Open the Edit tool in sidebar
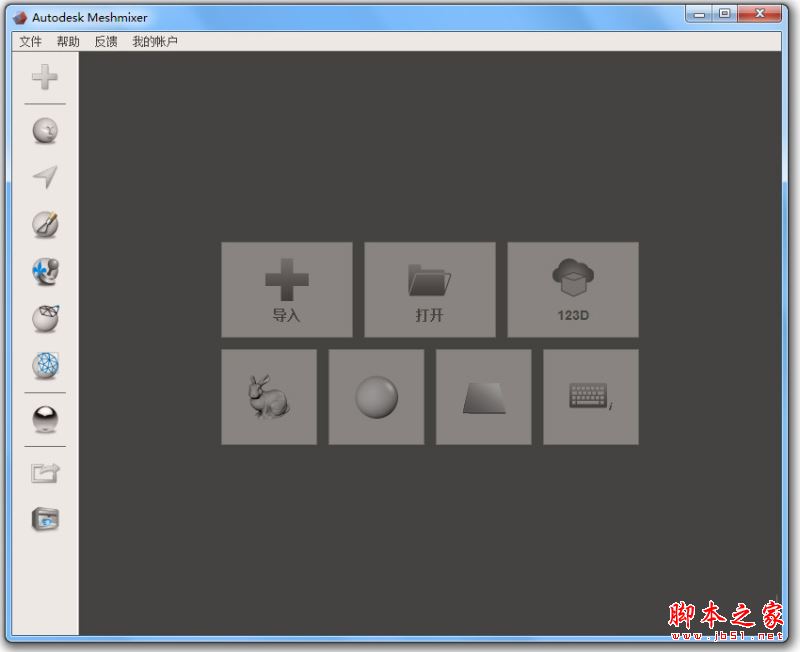The height and width of the screenshot is (652, 800). [x=45, y=318]
